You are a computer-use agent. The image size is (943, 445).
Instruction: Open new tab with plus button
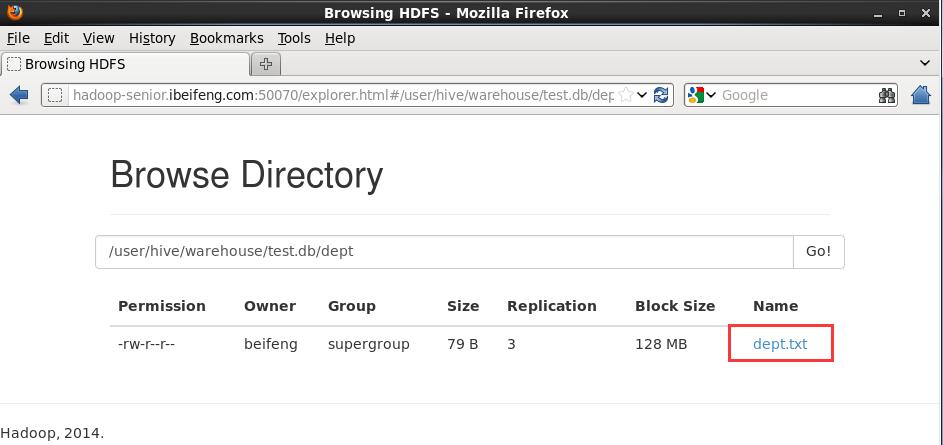[x=266, y=64]
